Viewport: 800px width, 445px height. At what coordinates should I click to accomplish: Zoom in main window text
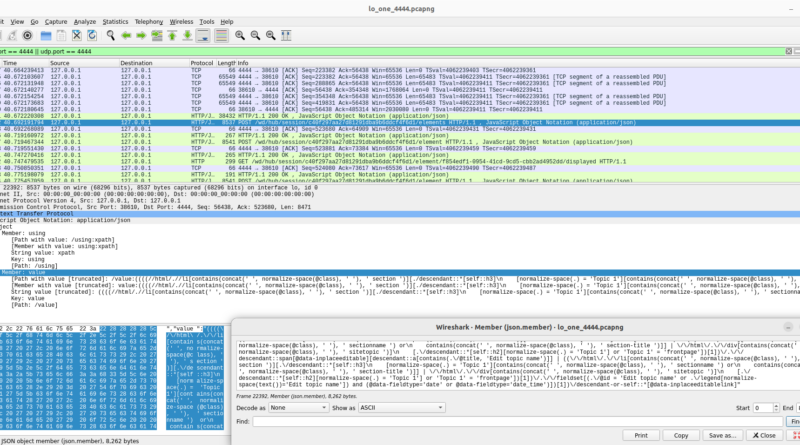[240, 35]
